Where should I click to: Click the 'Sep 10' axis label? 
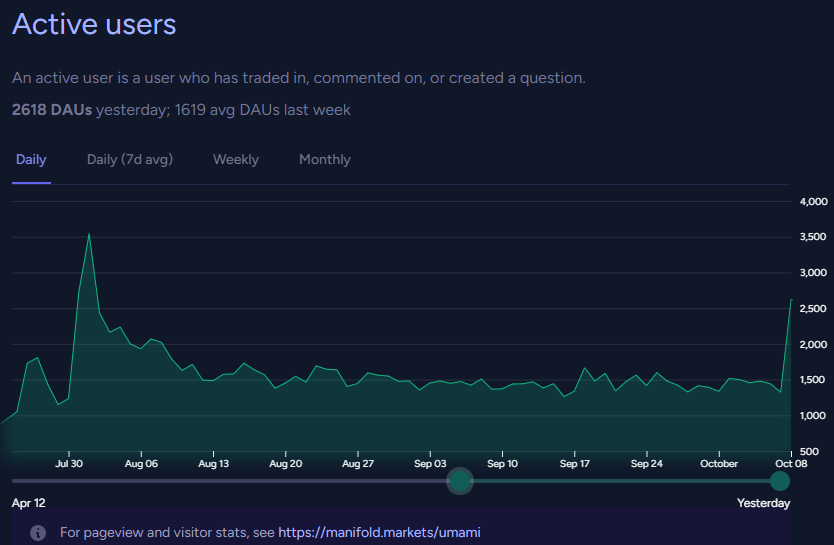tap(503, 464)
